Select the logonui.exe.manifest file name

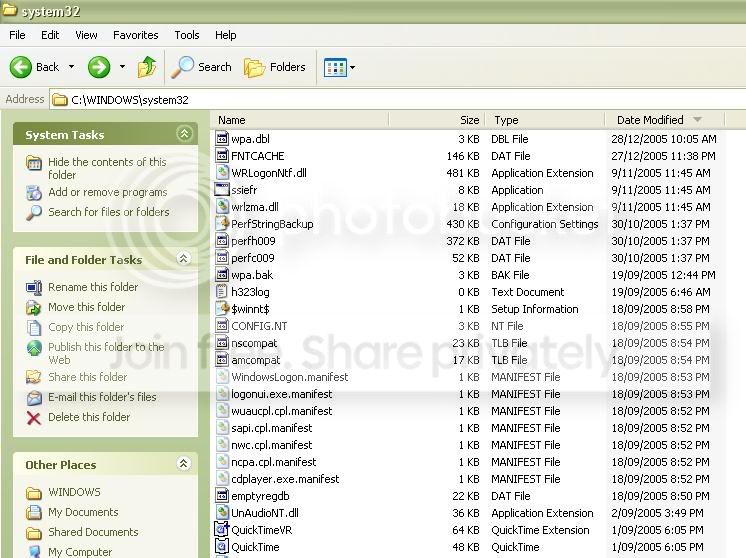tap(282, 394)
